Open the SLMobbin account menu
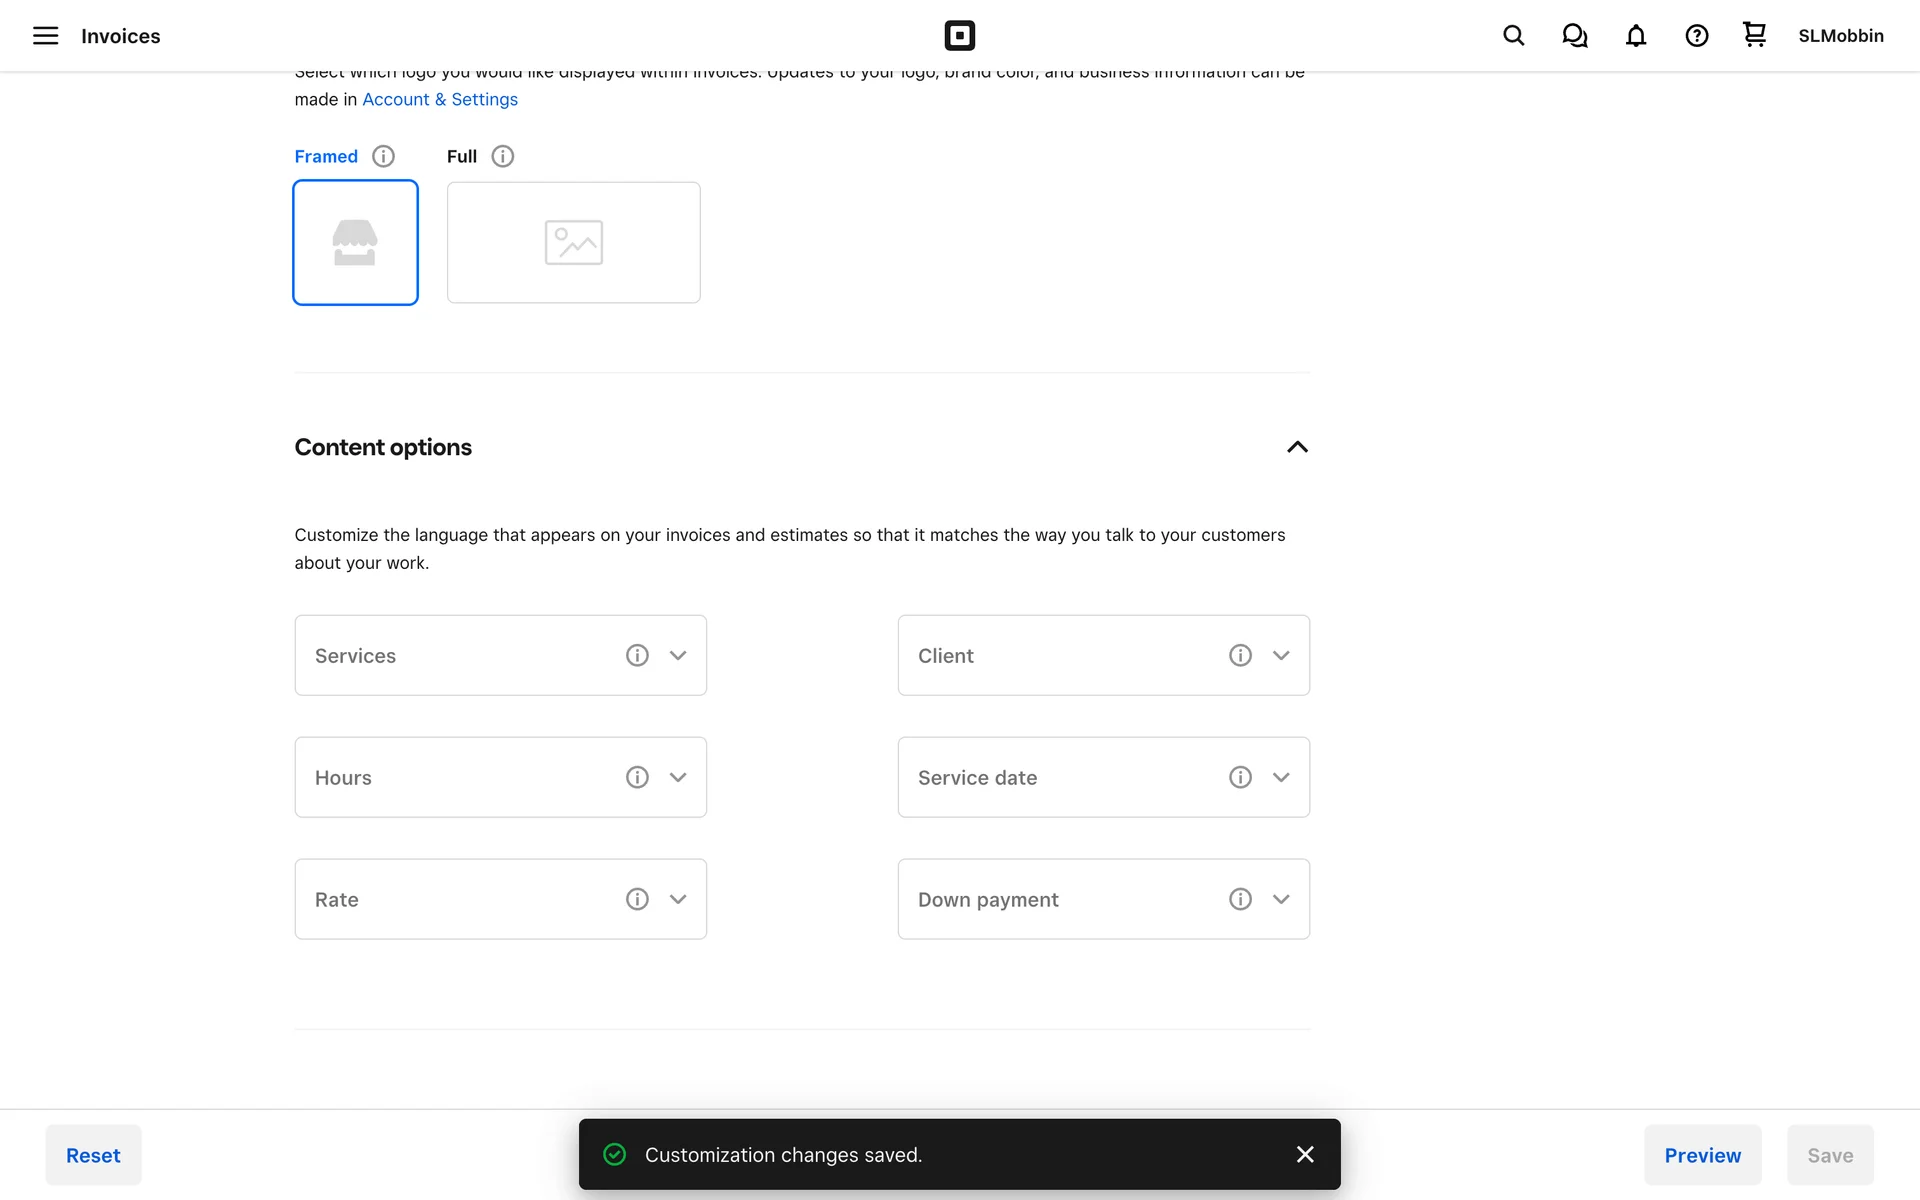 tap(1840, 36)
